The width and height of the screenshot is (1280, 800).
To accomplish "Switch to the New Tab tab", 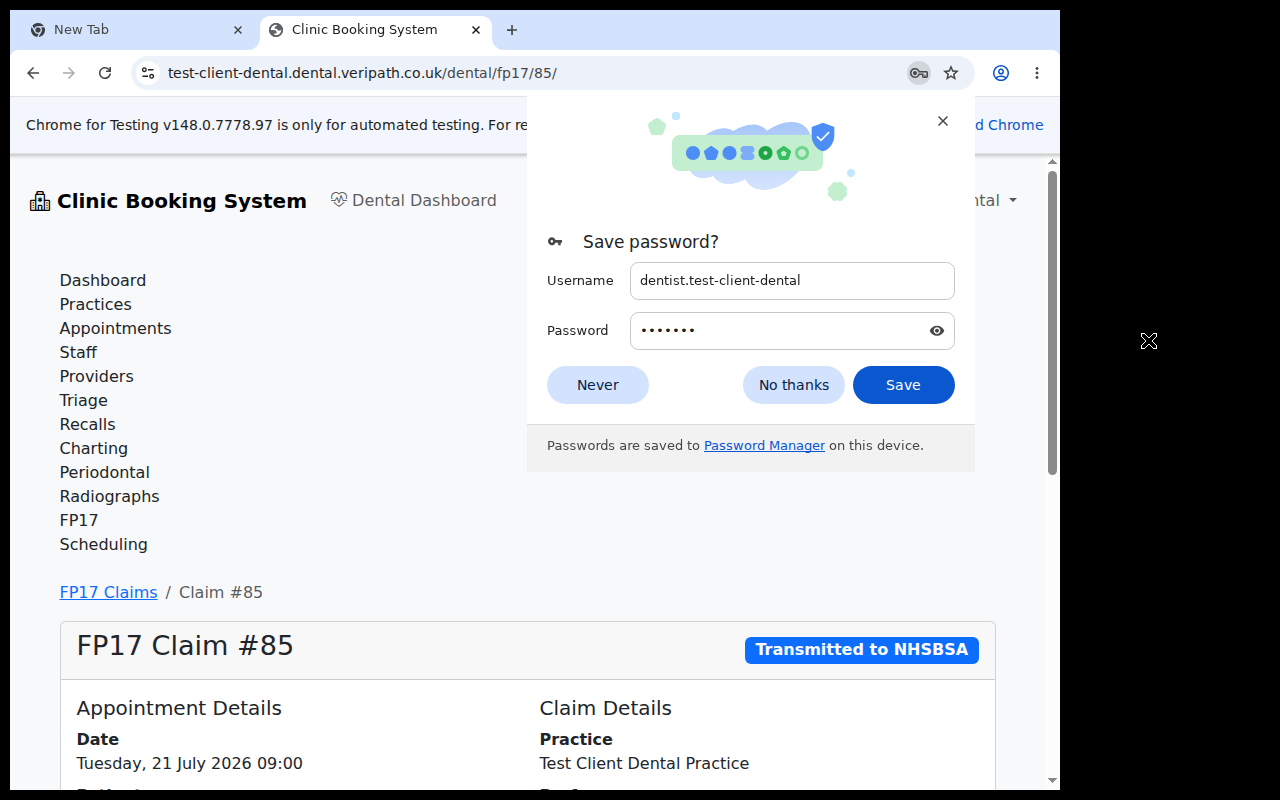I will click(x=134, y=30).
